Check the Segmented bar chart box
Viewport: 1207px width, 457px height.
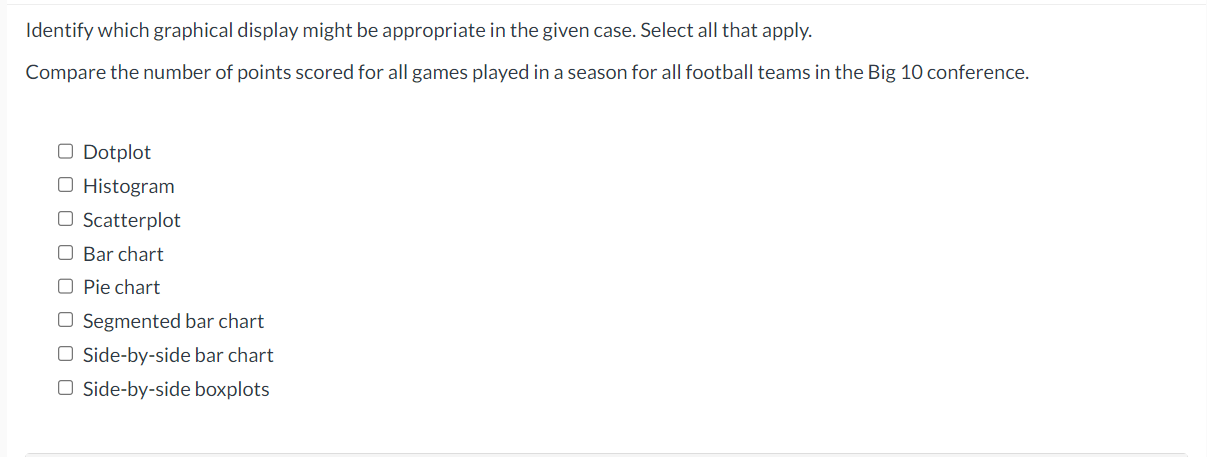click(66, 321)
